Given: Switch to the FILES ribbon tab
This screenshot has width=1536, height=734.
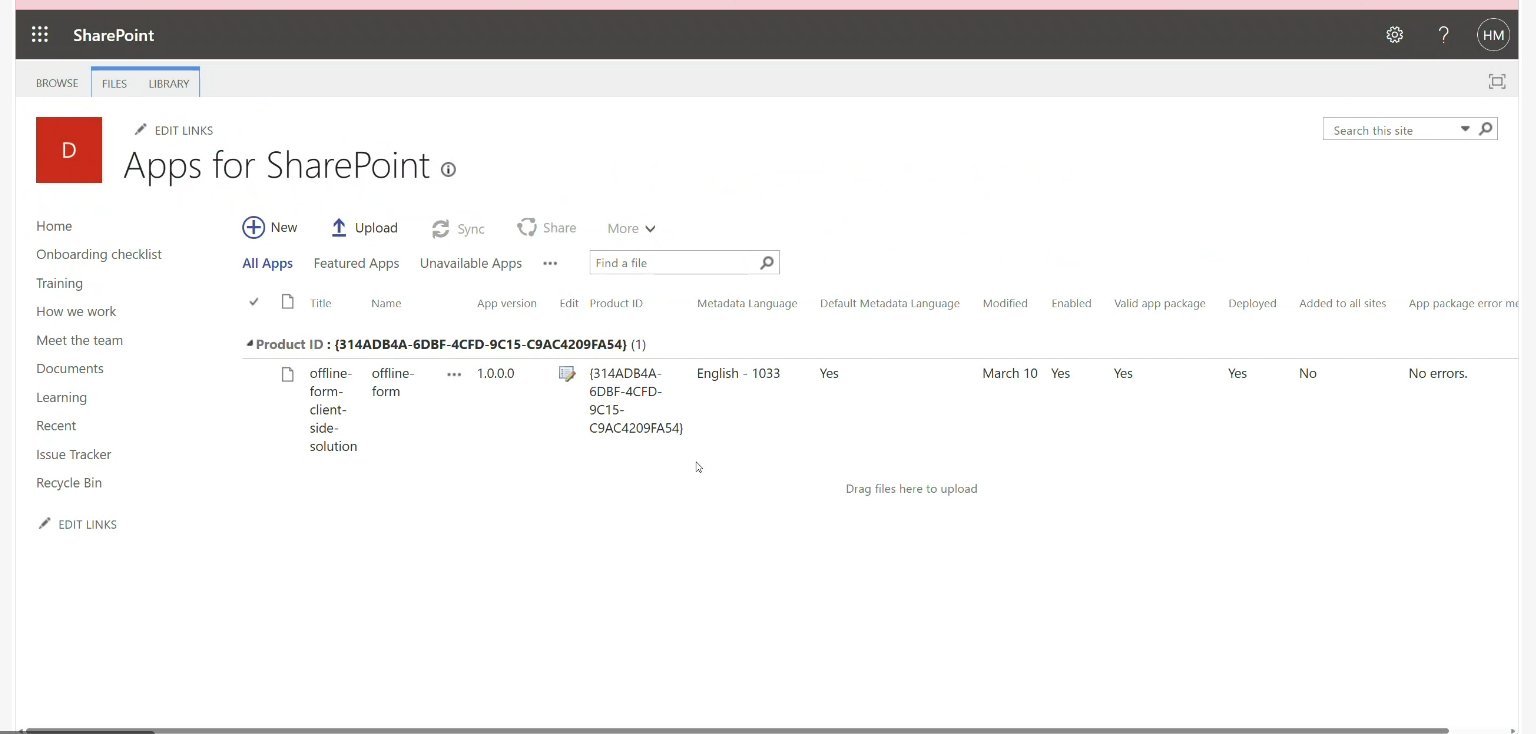Looking at the screenshot, I should coord(114,83).
